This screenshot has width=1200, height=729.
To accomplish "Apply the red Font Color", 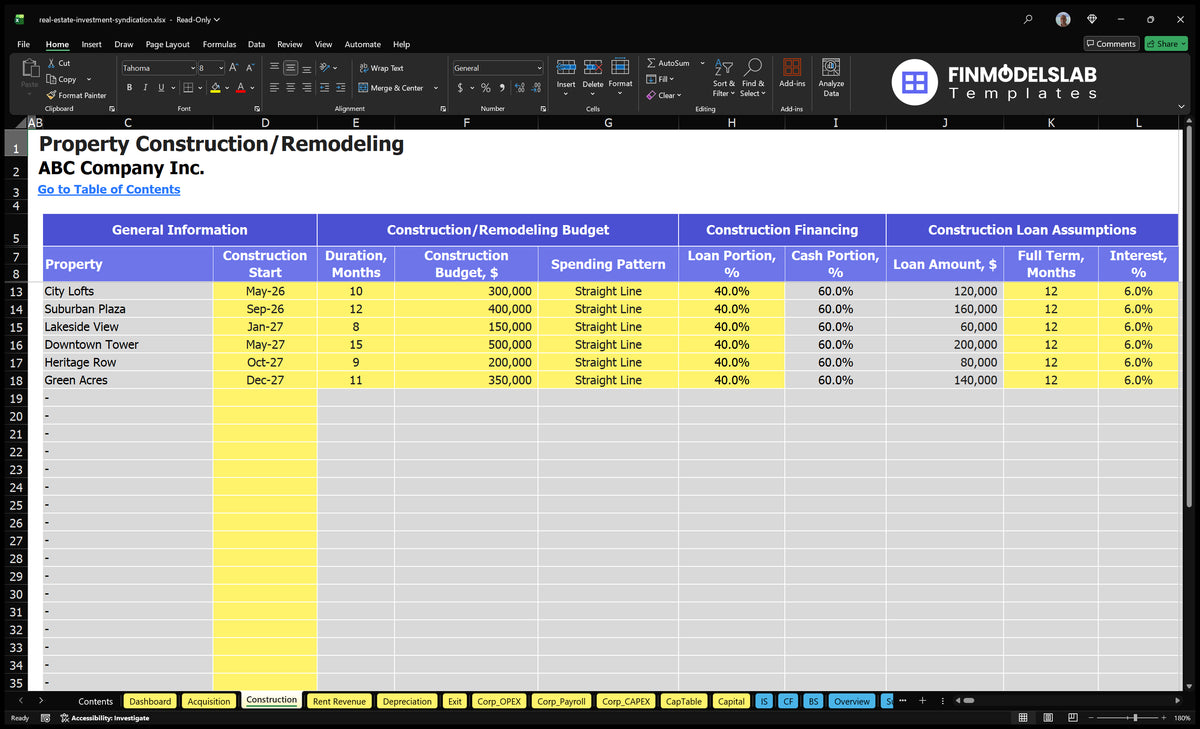I will pyautogui.click(x=240, y=88).
